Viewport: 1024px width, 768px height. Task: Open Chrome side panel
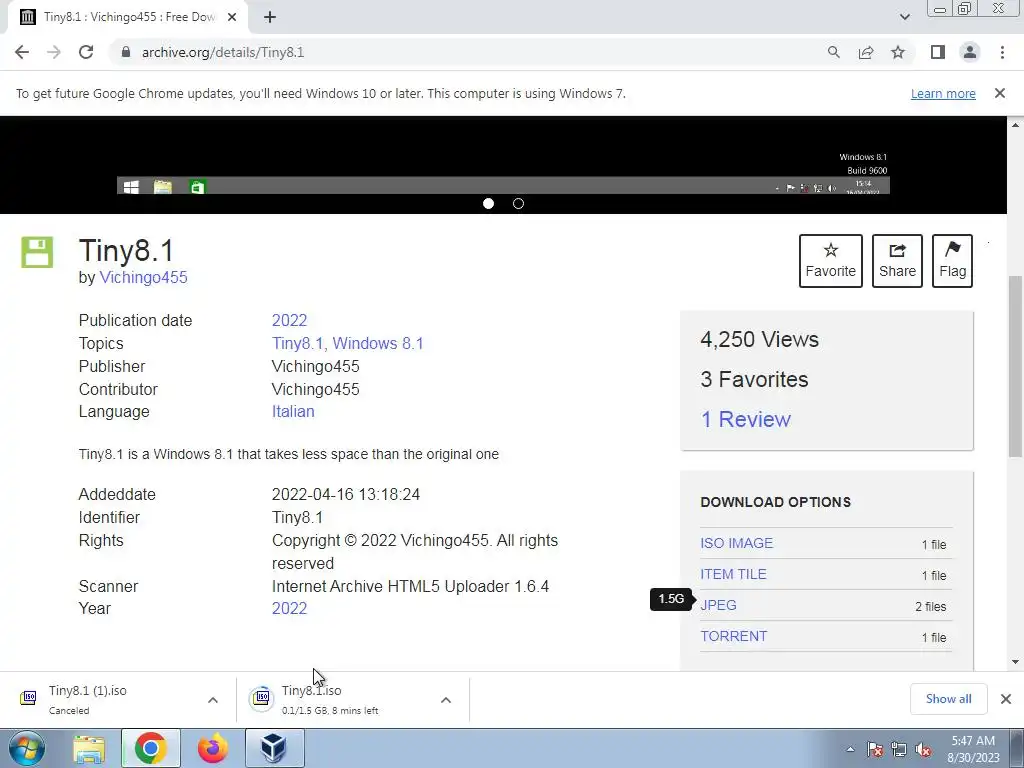pos(938,52)
